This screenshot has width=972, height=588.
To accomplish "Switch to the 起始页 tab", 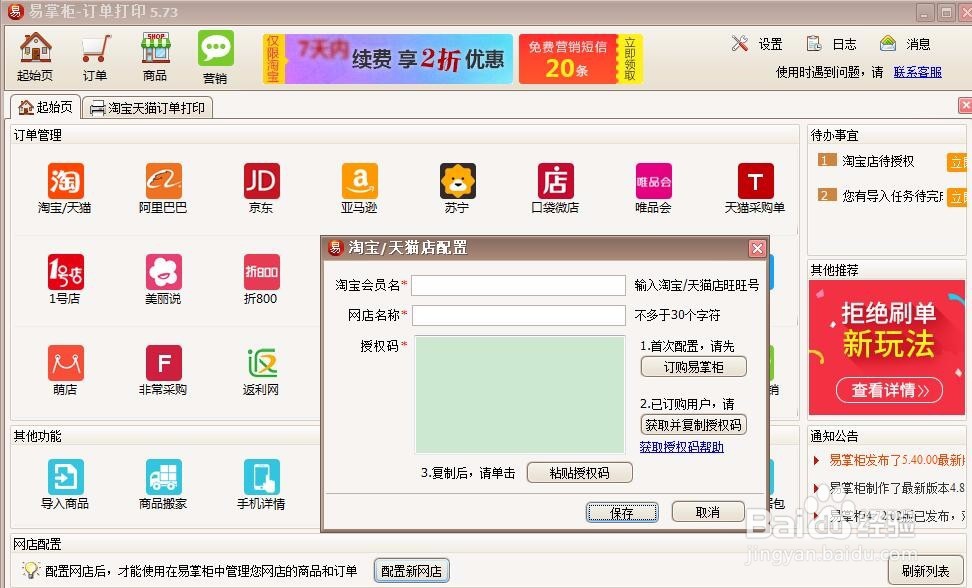I will 45,107.
